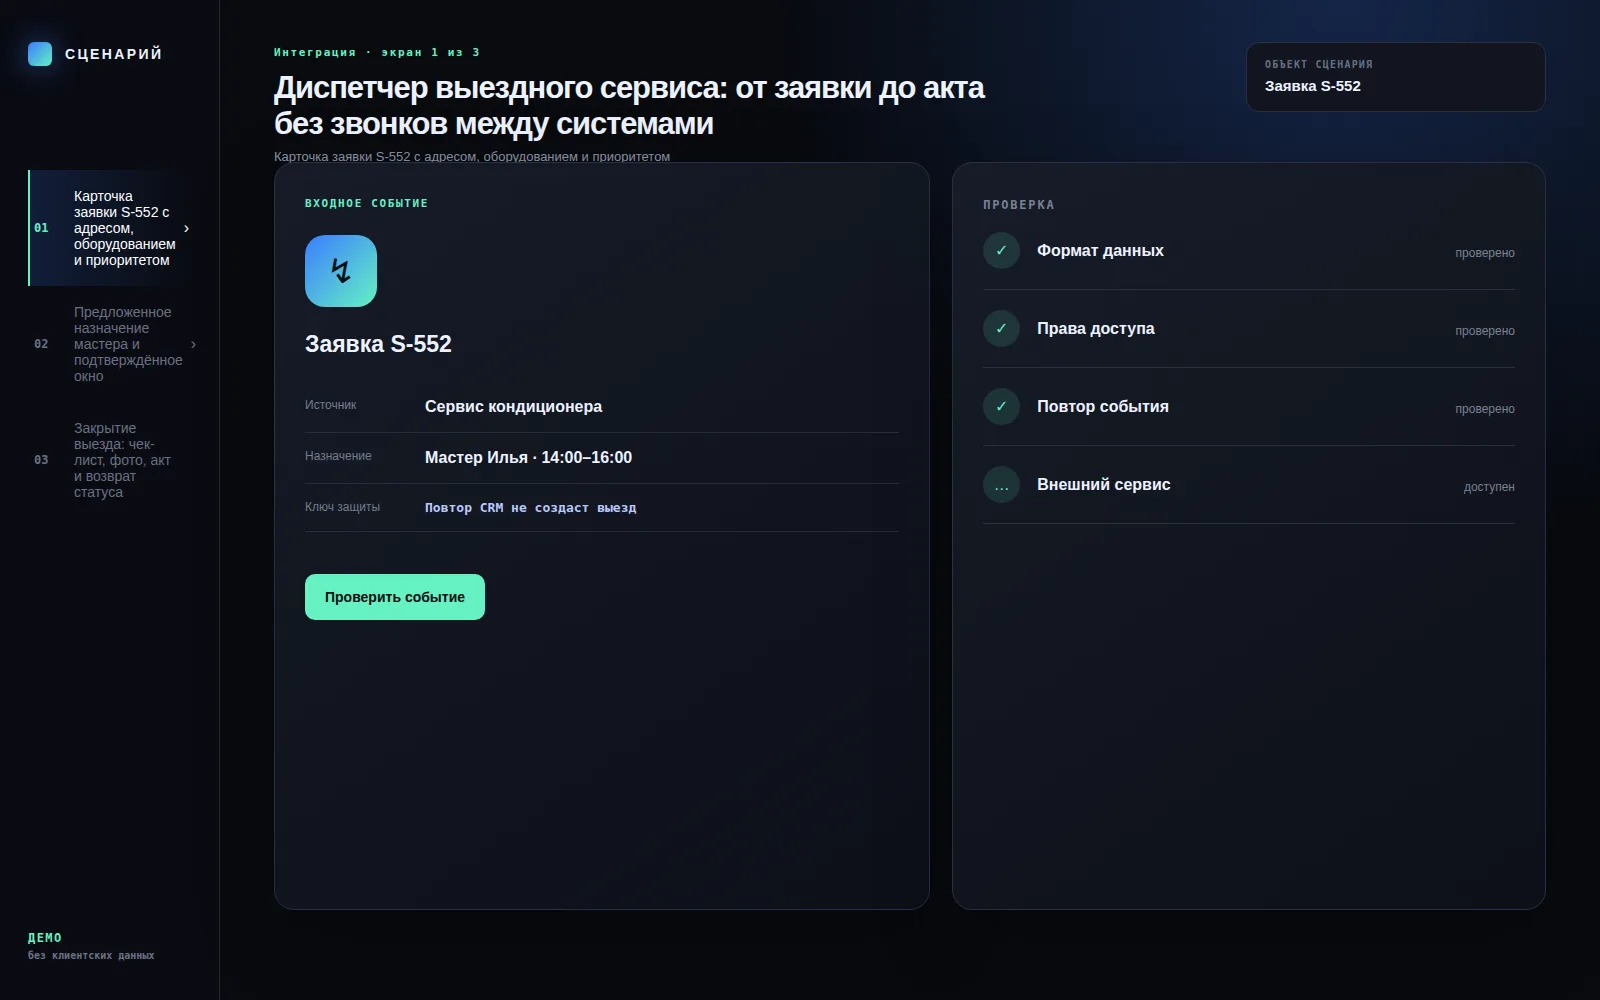Click the Интеграция · экран 1 из 3 breadcrumb
Image resolution: width=1600 pixels, height=1000 pixels.
[x=377, y=52]
